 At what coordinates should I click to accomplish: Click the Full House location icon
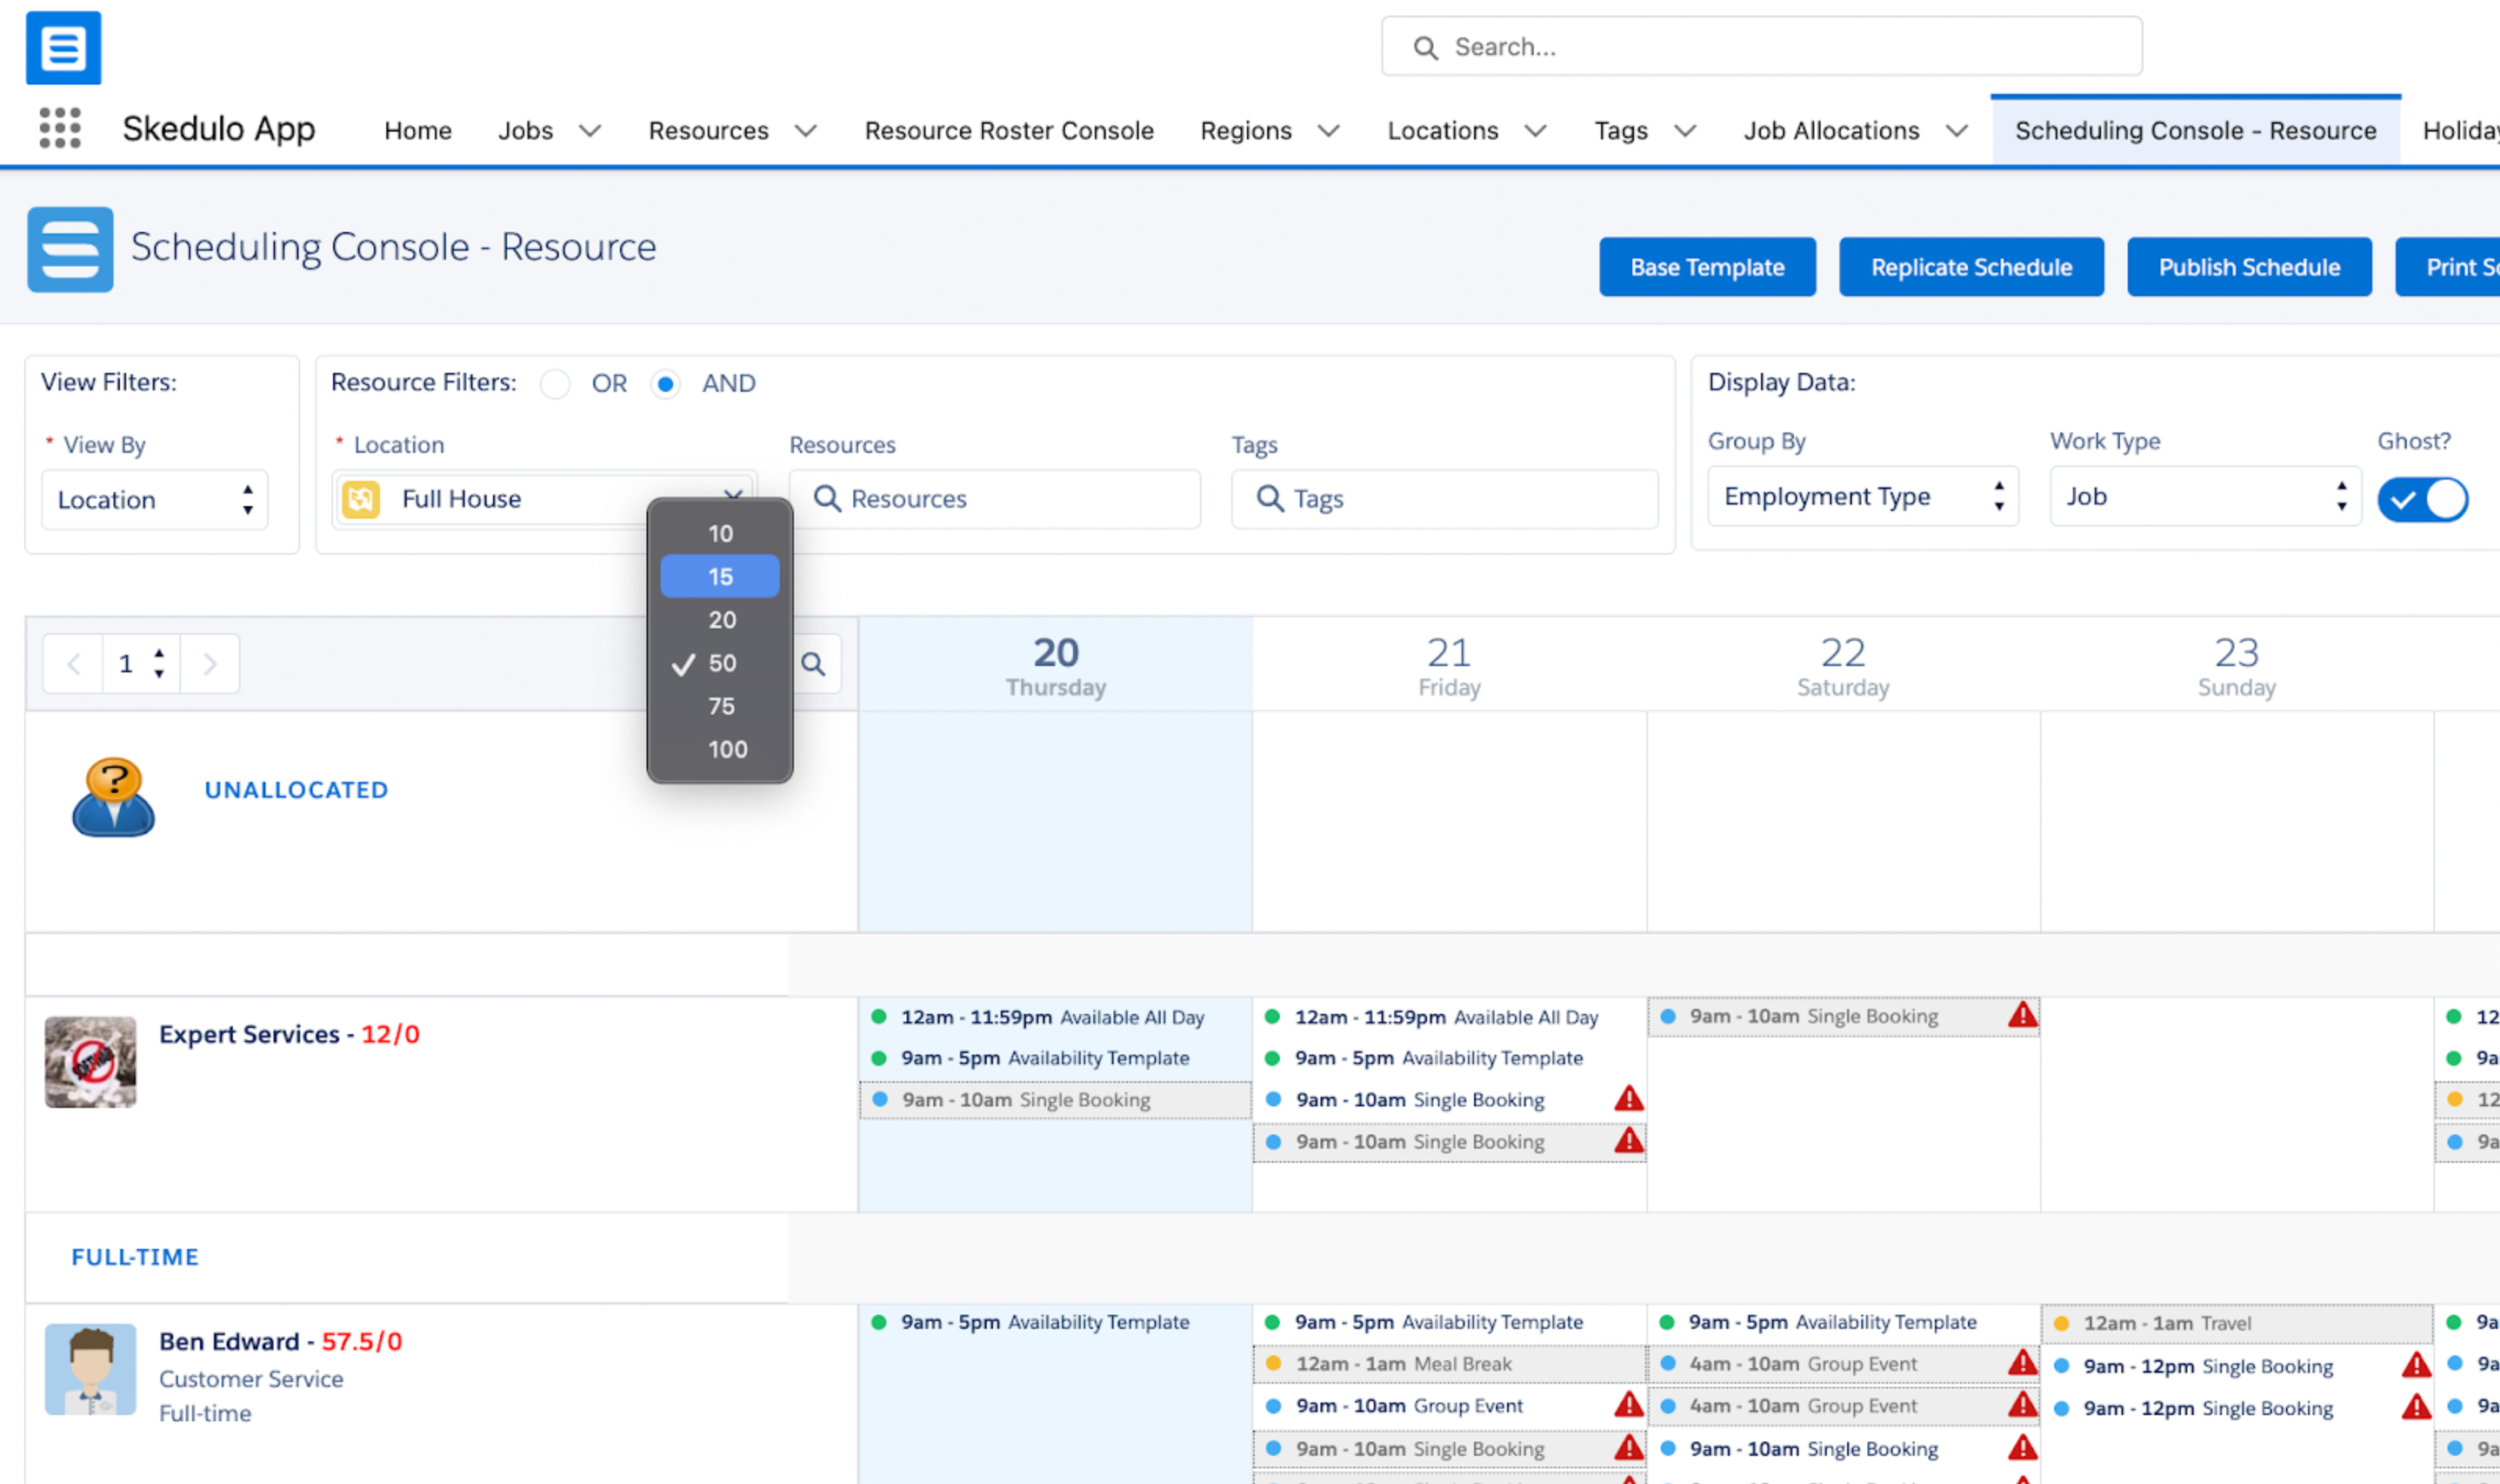pyautogui.click(x=361, y=498)
